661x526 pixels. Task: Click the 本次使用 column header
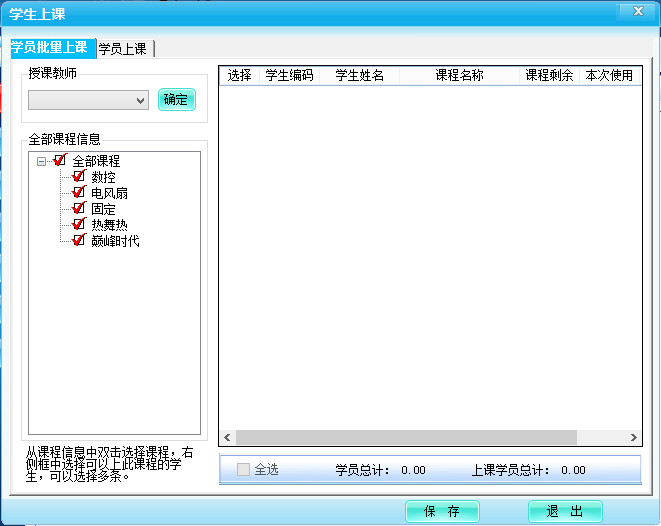(x=609, y=75)
